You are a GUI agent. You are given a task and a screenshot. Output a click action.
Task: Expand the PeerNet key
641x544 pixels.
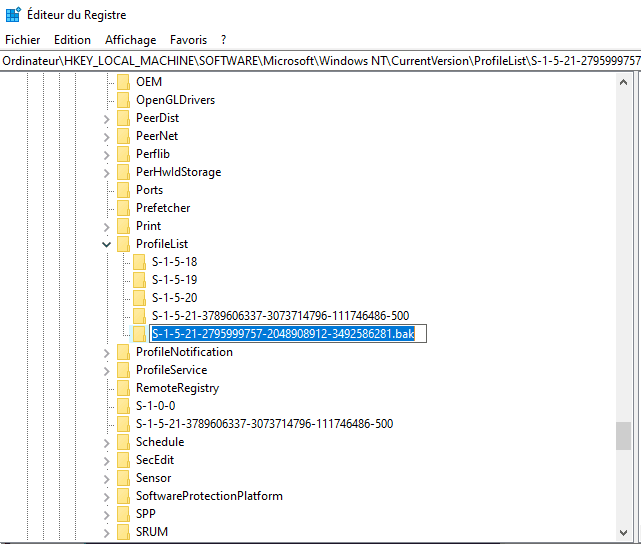pyautogui.click(x=107, y=137)
